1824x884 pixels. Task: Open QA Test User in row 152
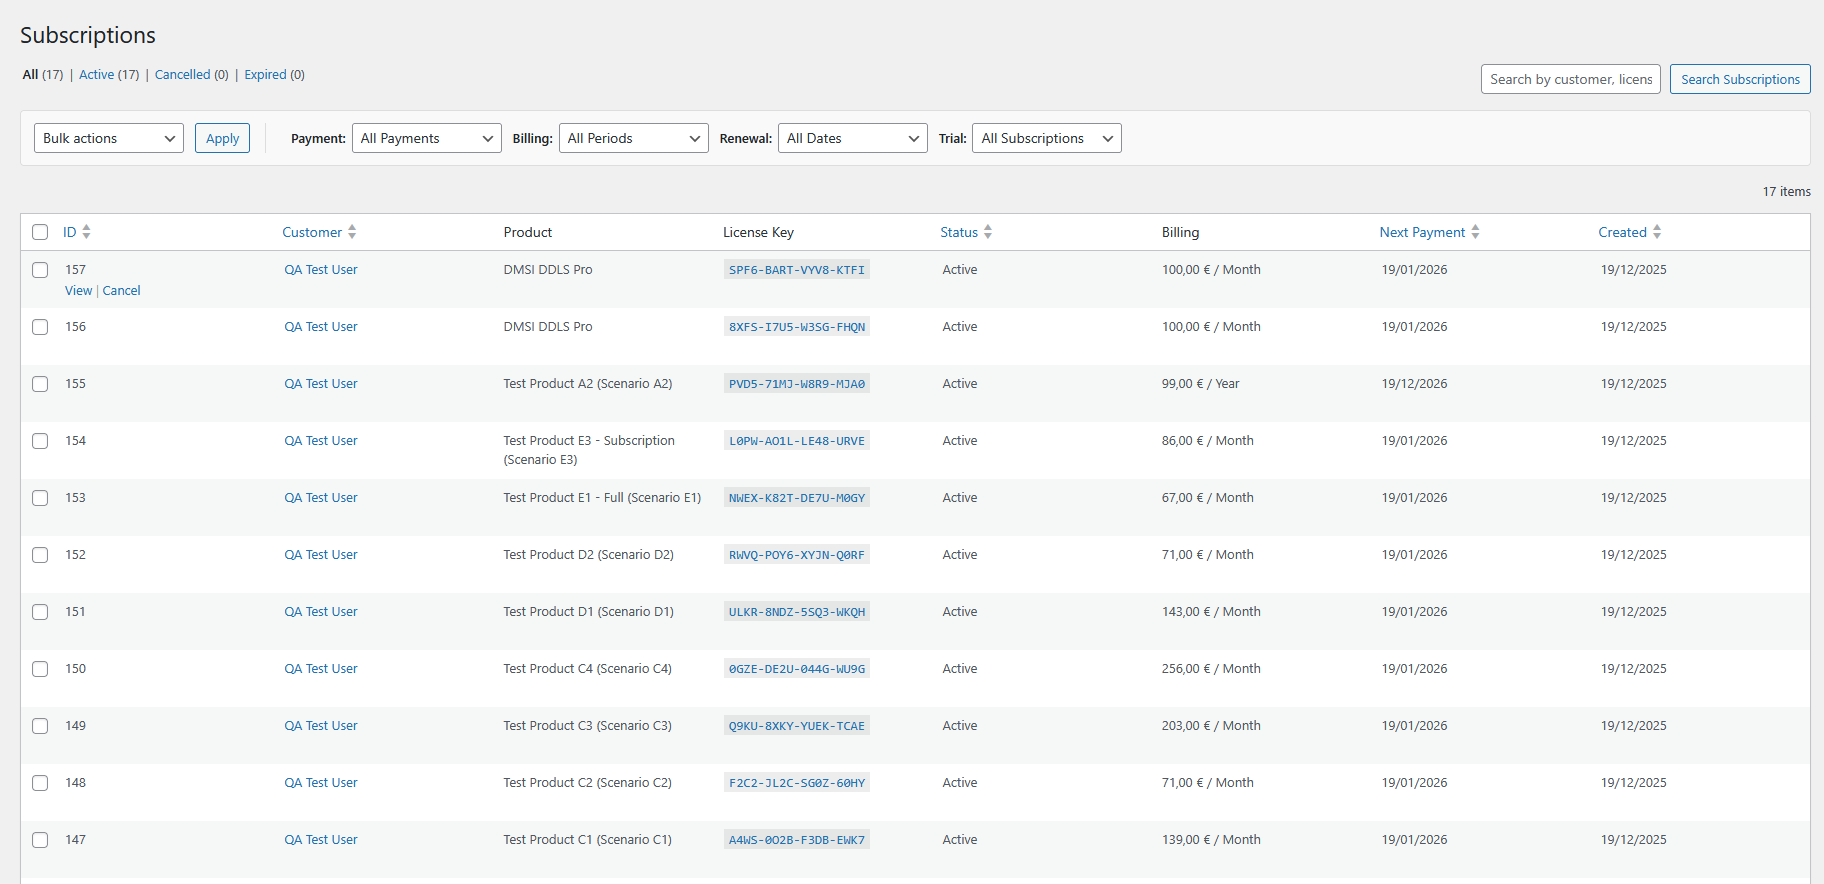pyautogui.click(x=321, y=555)
